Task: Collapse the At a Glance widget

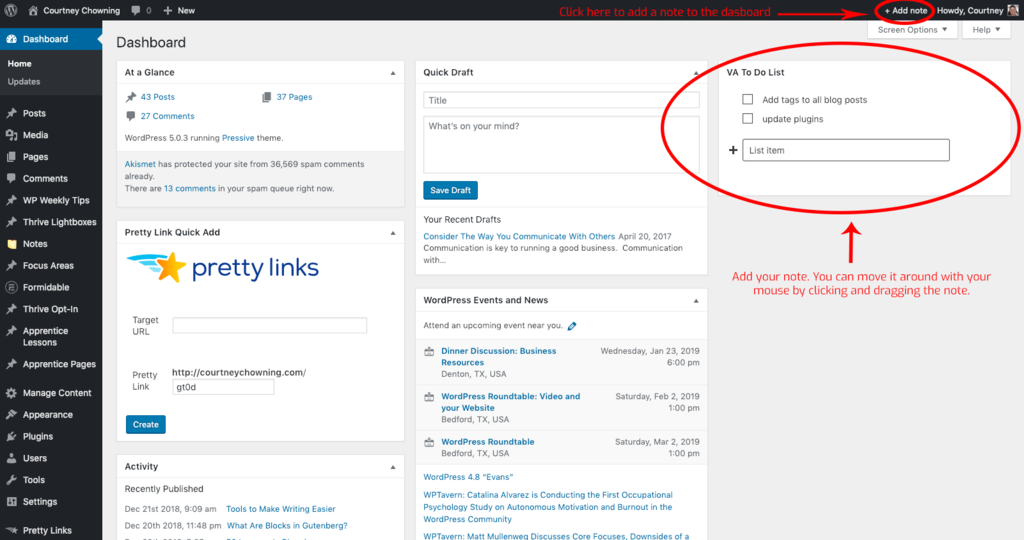Action: click(393, 73)
